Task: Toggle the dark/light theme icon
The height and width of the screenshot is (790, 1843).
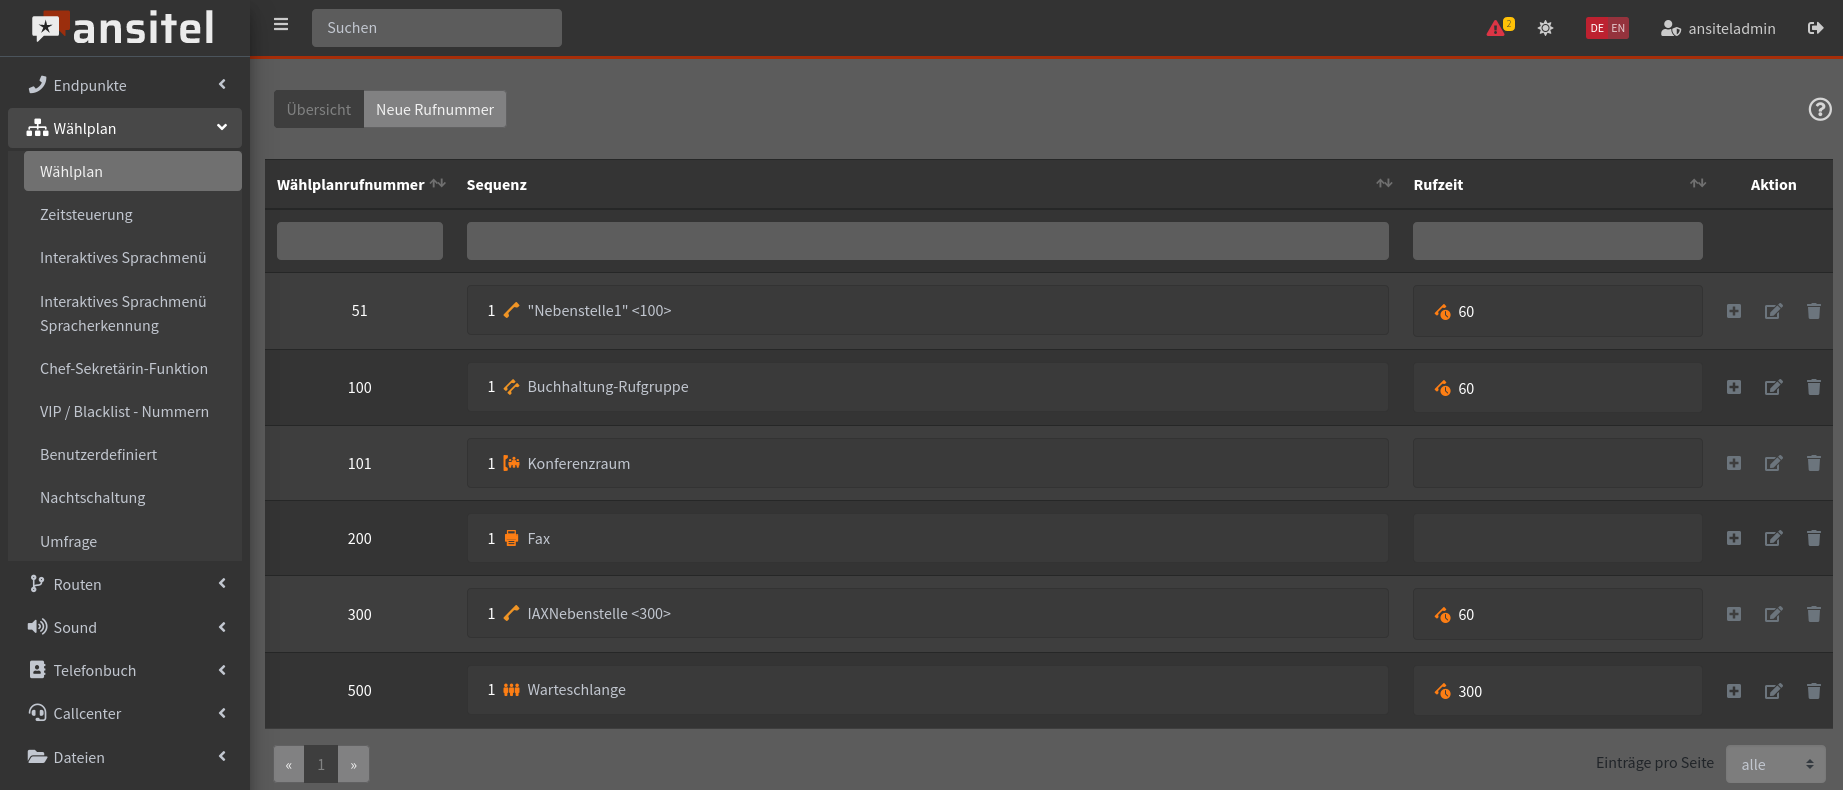Action: pyautogui.click(x=1545, y=28)
